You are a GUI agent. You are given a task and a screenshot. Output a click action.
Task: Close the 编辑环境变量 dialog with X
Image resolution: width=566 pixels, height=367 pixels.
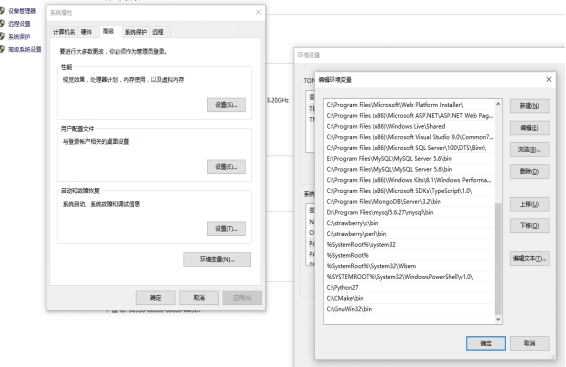click(x=549, y=79)
